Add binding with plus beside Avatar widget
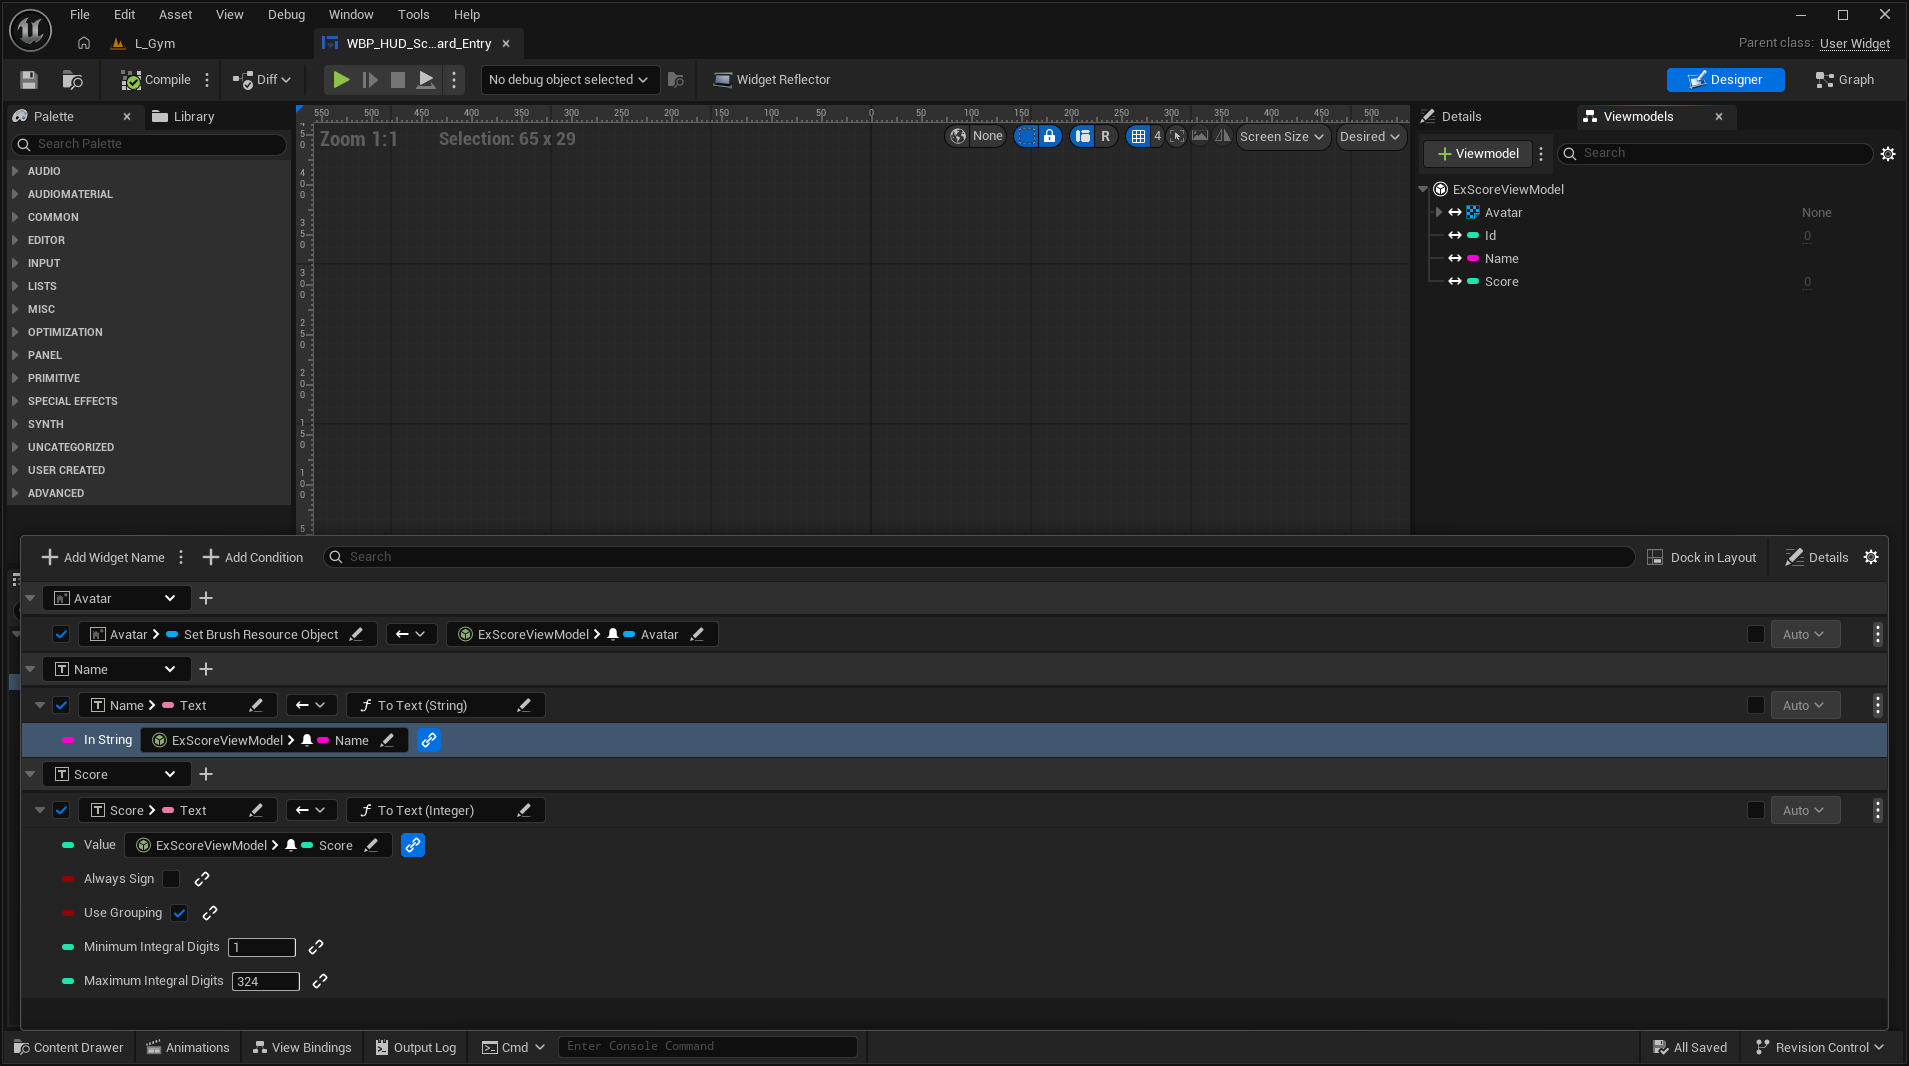Image resolution: width=1909 pixels, height=1066 pixels. pos(206,599)
